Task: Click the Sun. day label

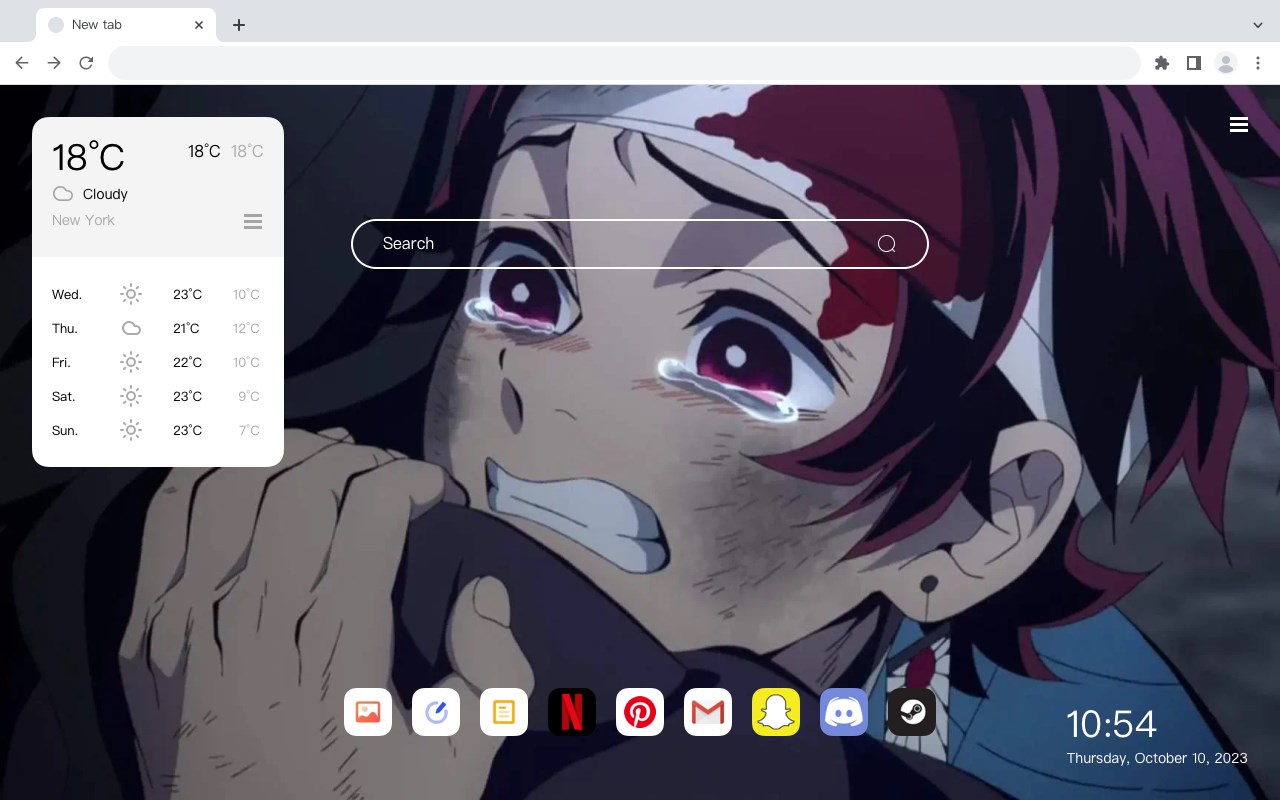Action: point(65,430)
